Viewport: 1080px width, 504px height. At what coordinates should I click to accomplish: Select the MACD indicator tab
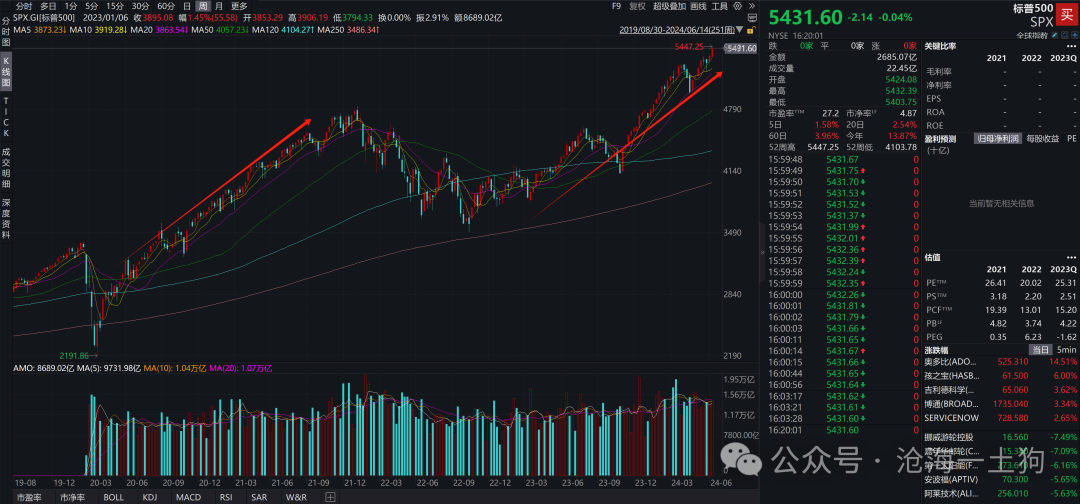tap(187, 496)
